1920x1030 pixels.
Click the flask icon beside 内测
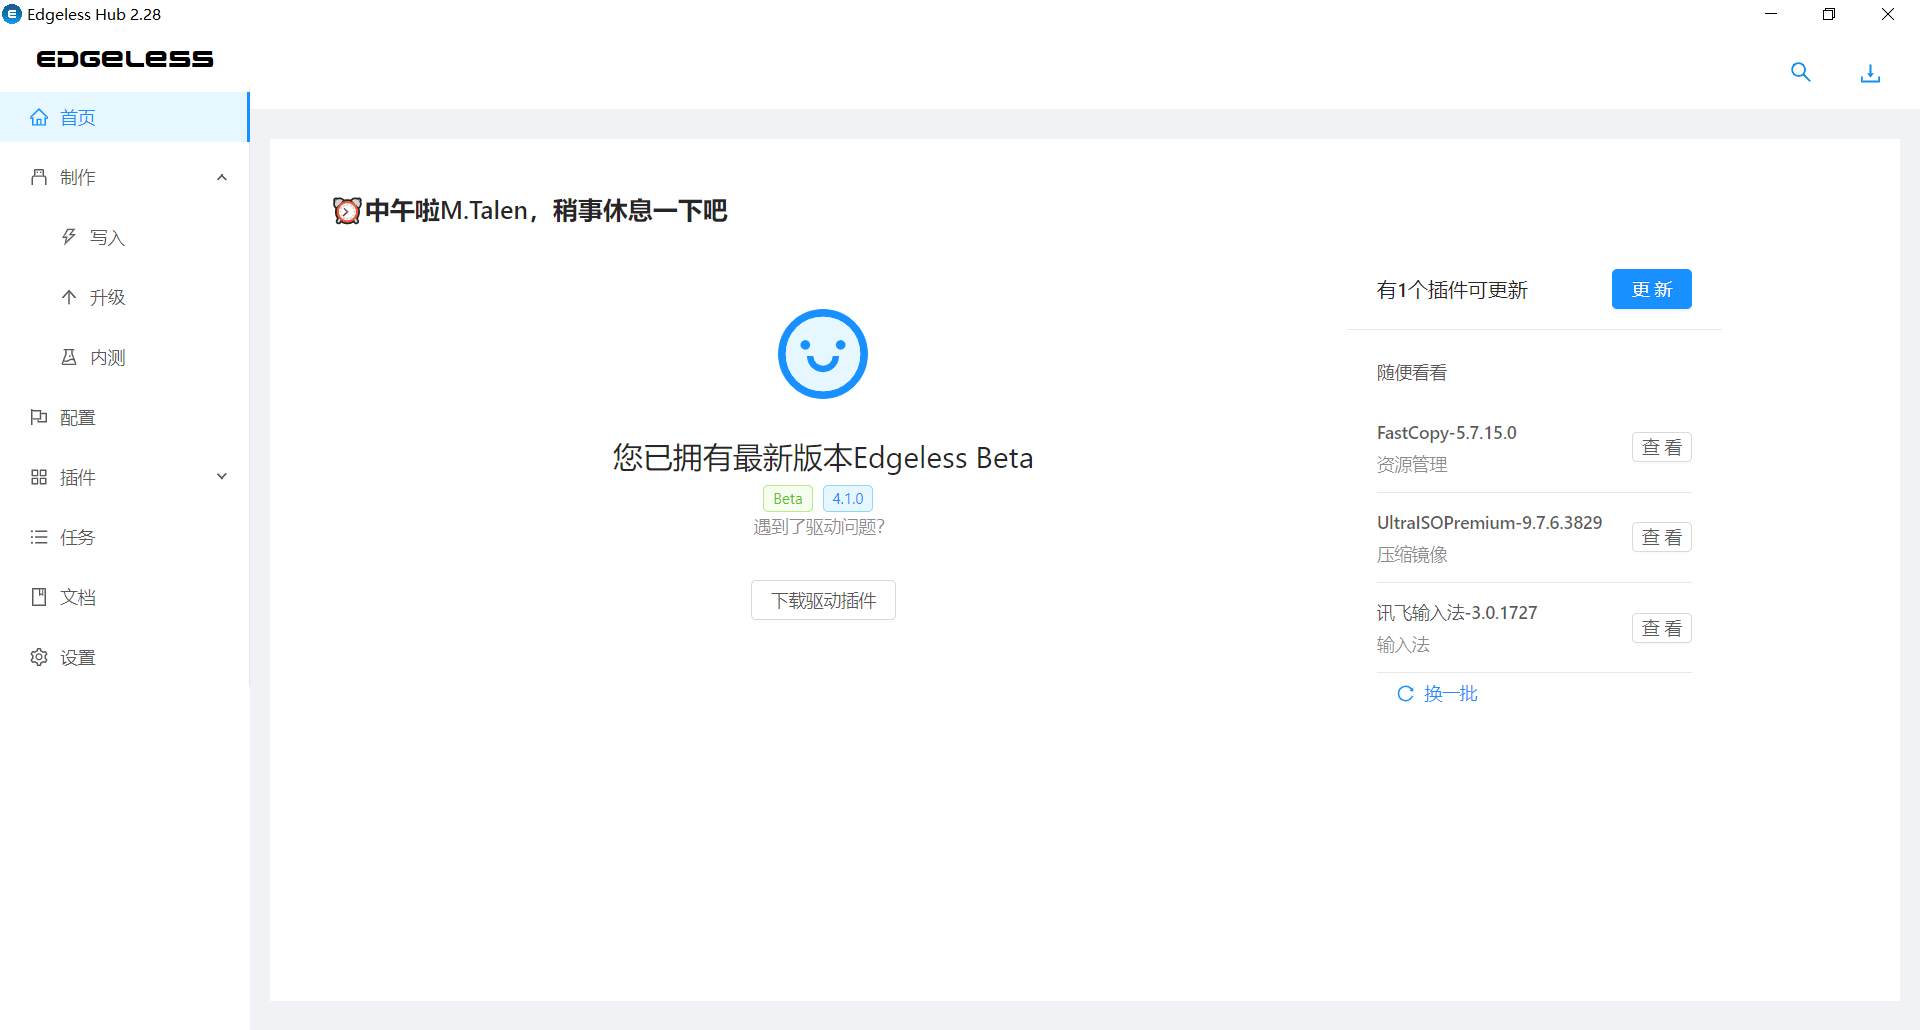(x=69, y=357)
